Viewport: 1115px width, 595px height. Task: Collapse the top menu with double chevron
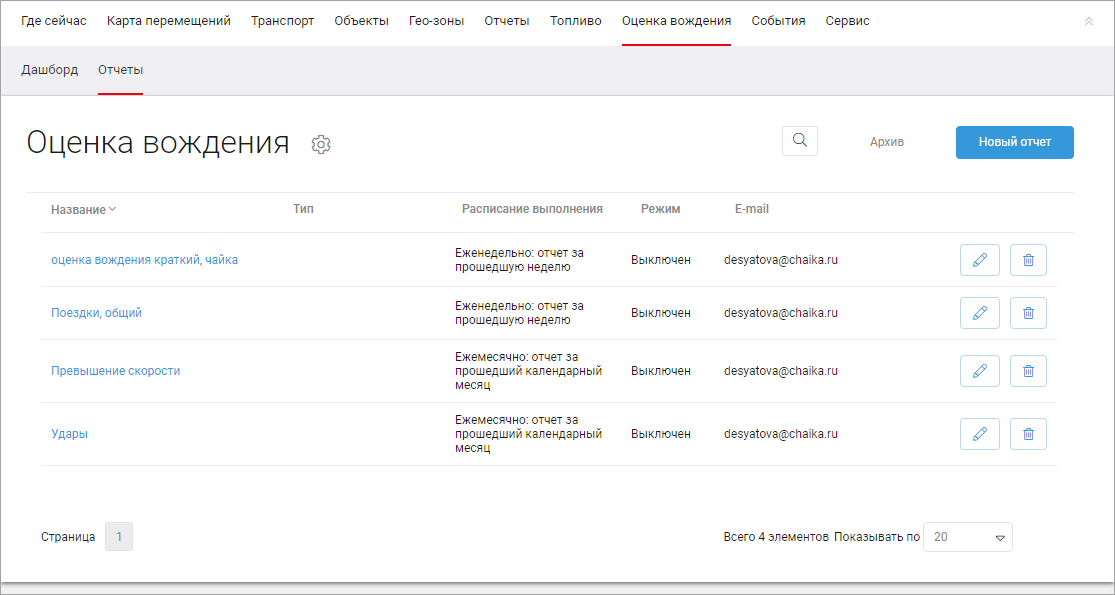[x=1089, y=21]
